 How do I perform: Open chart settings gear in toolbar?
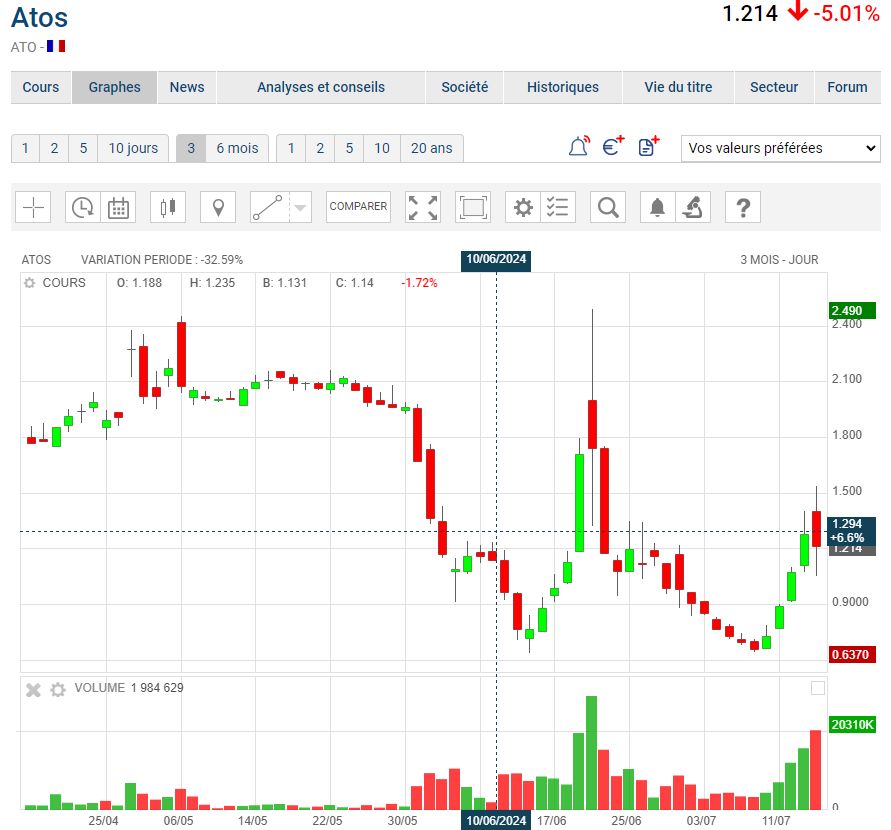(523, 207)
